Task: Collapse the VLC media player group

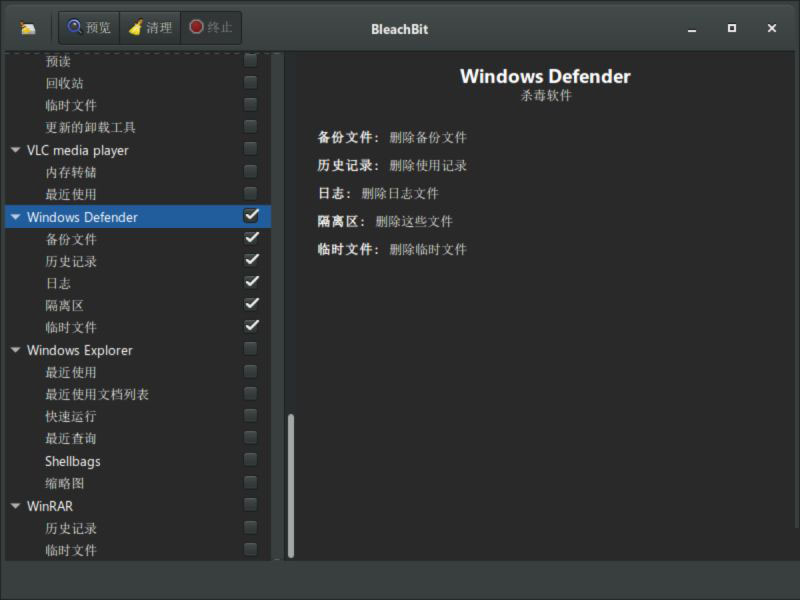Action: point(15,150)
